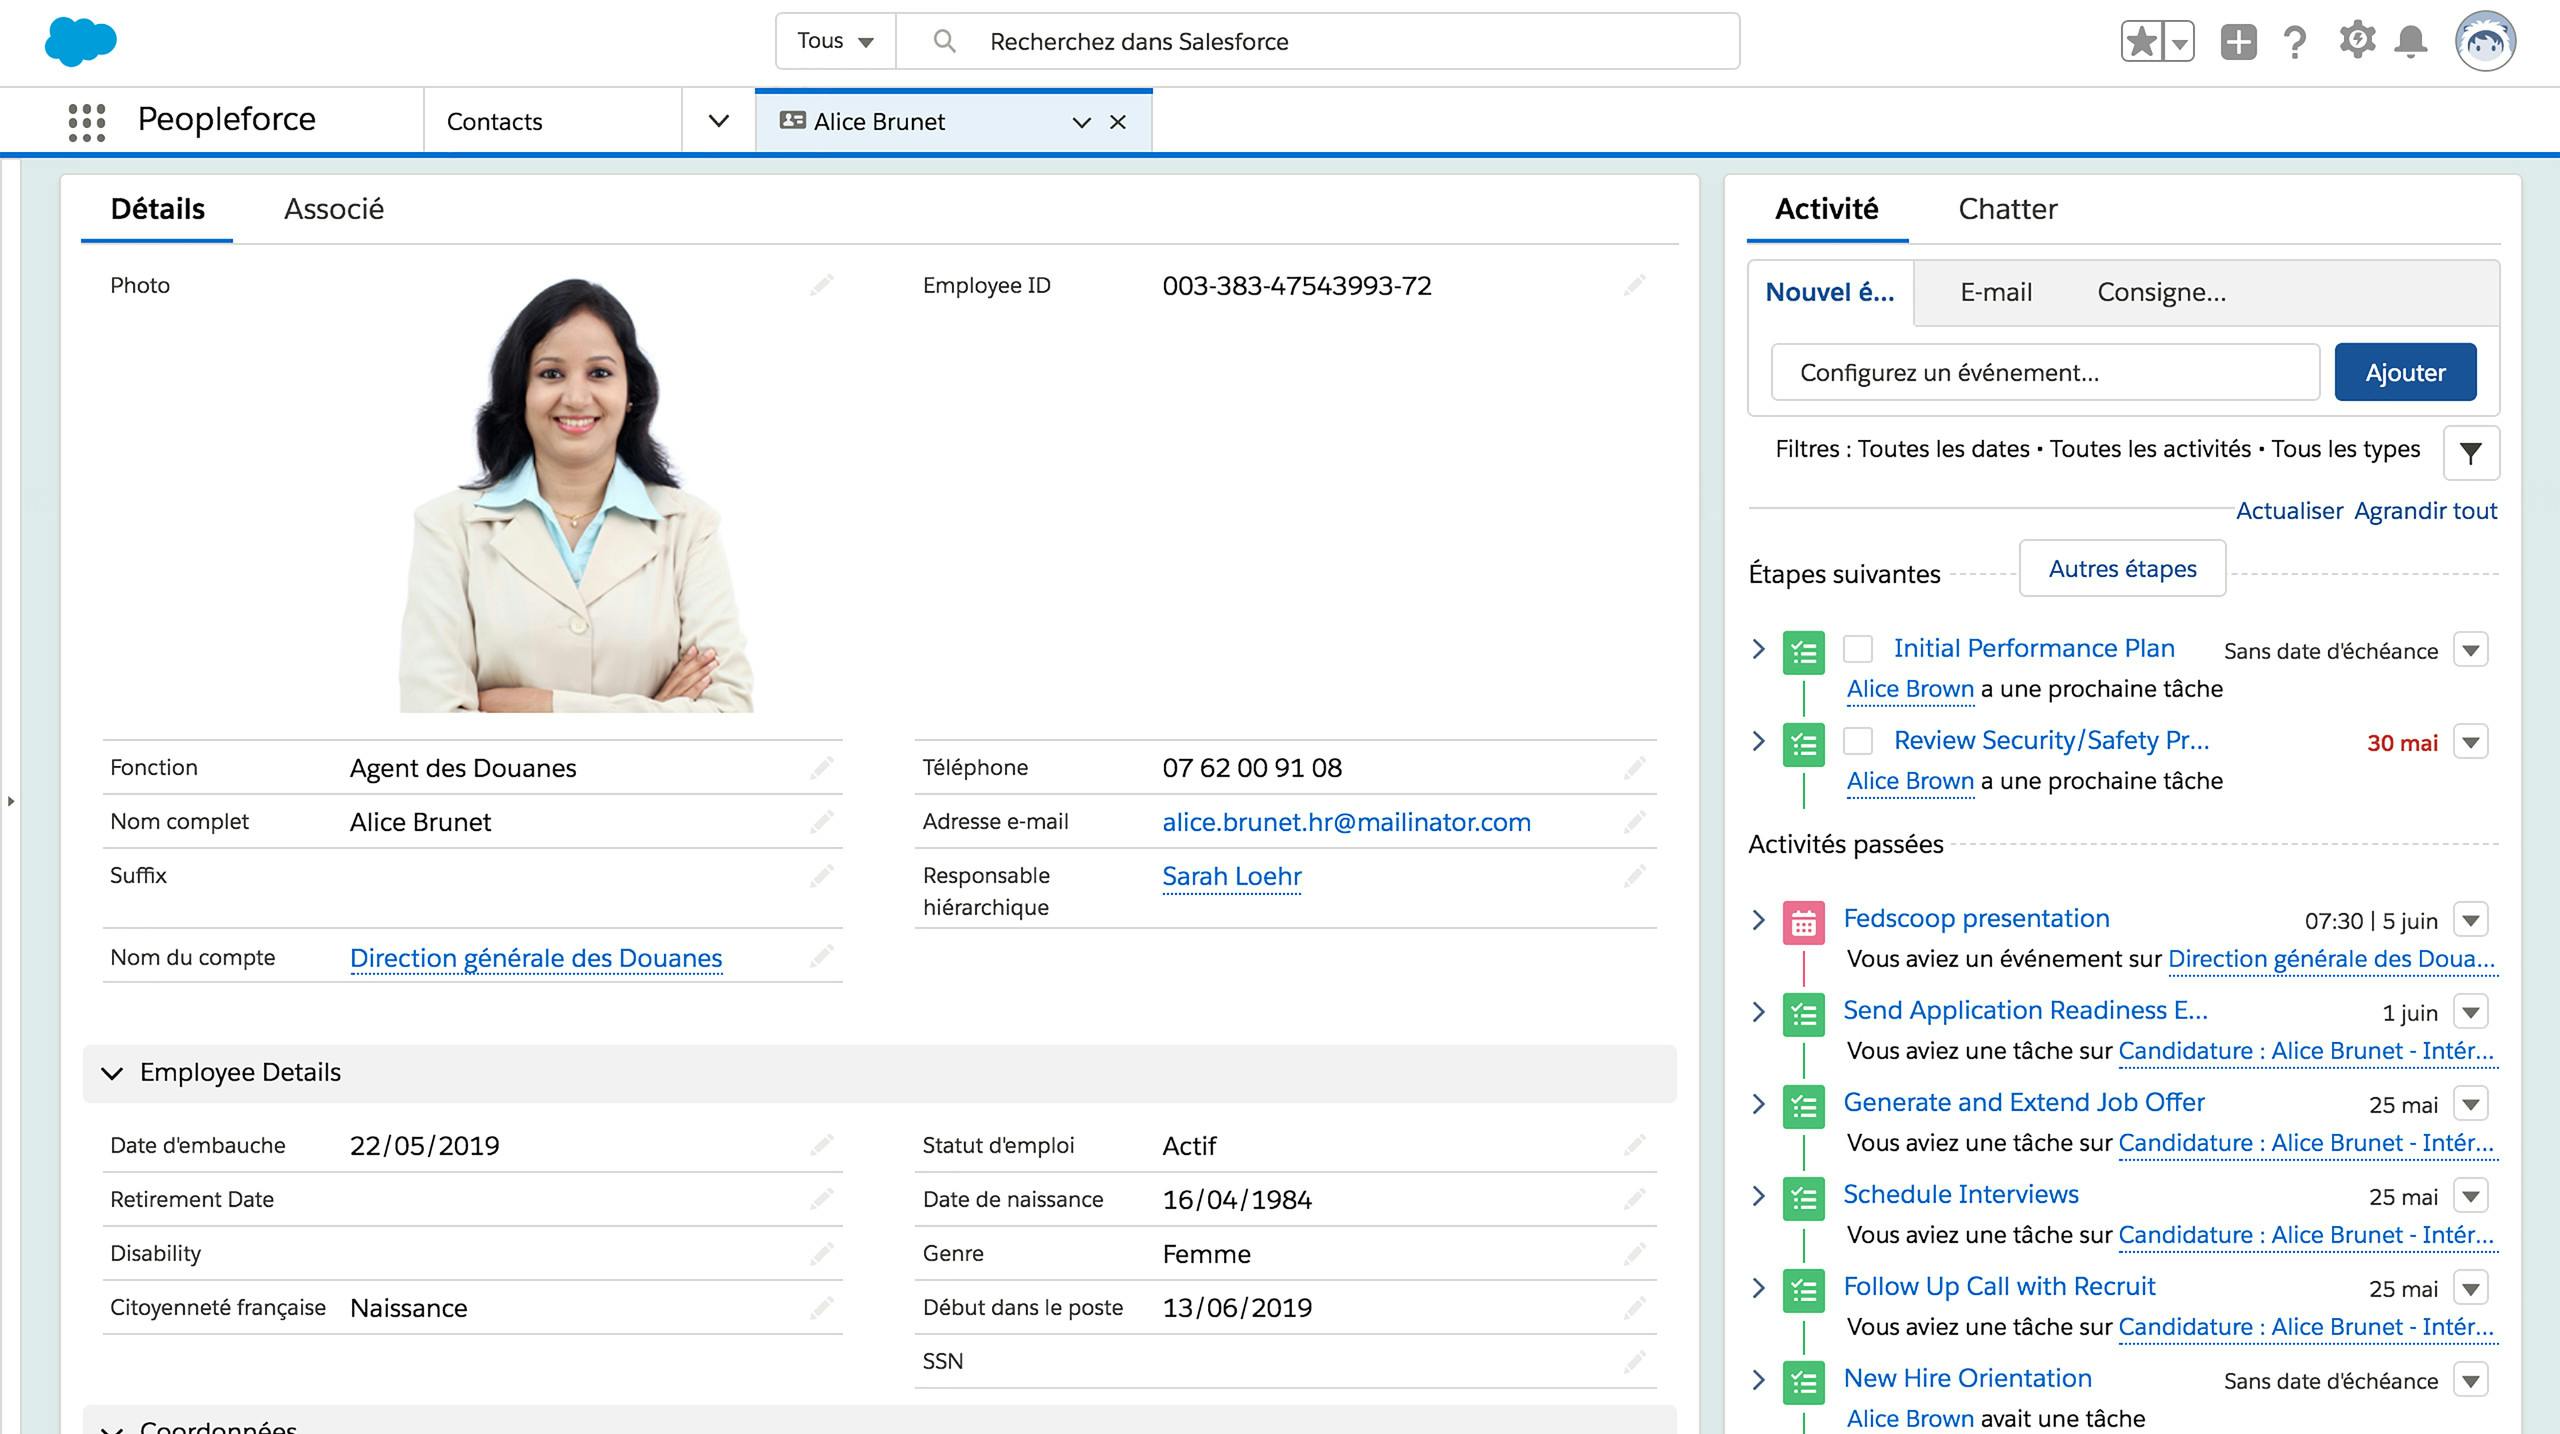Click the Autres étapes button
2560x1434 pixels.
(x=2122, y=568)
